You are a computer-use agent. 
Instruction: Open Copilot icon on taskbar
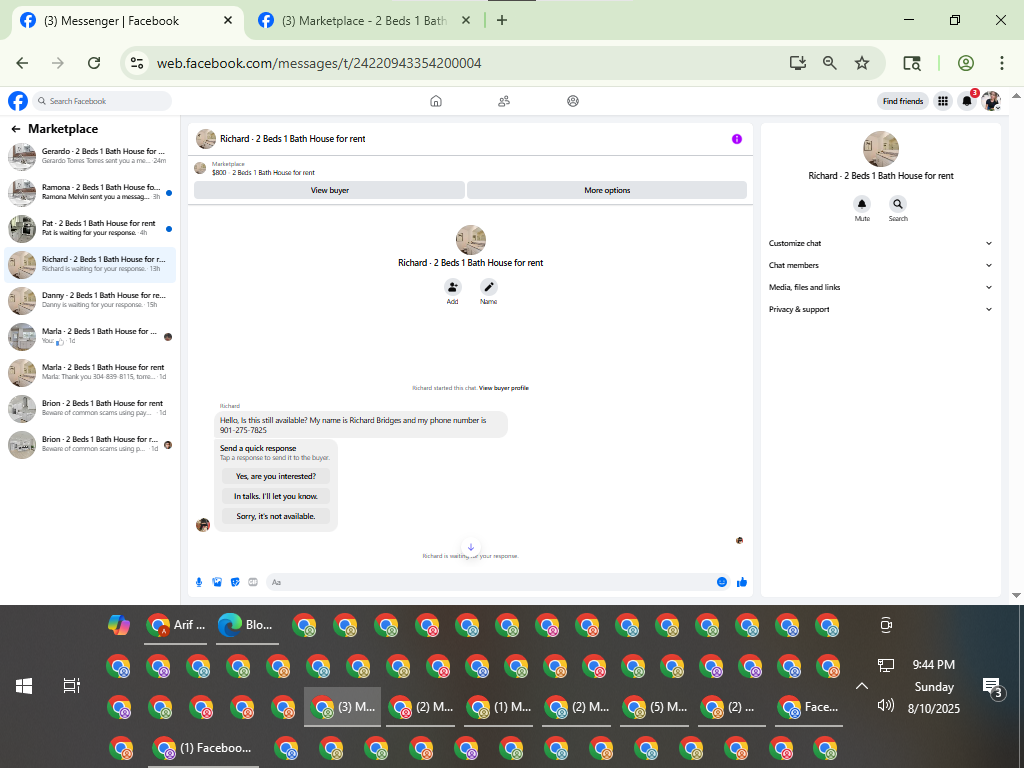pos(118,625)
